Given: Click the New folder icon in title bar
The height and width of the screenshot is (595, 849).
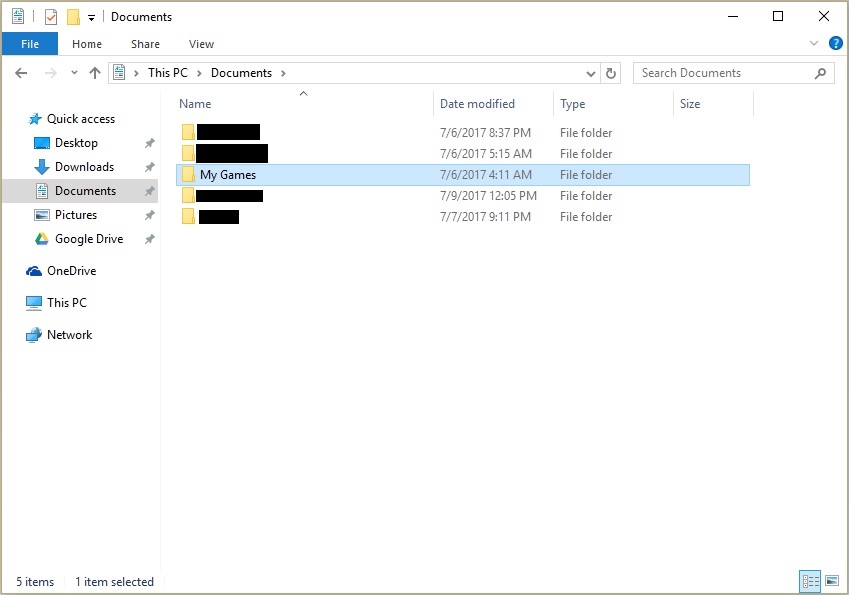Looking at the screenshot, I should click(73, 17).
